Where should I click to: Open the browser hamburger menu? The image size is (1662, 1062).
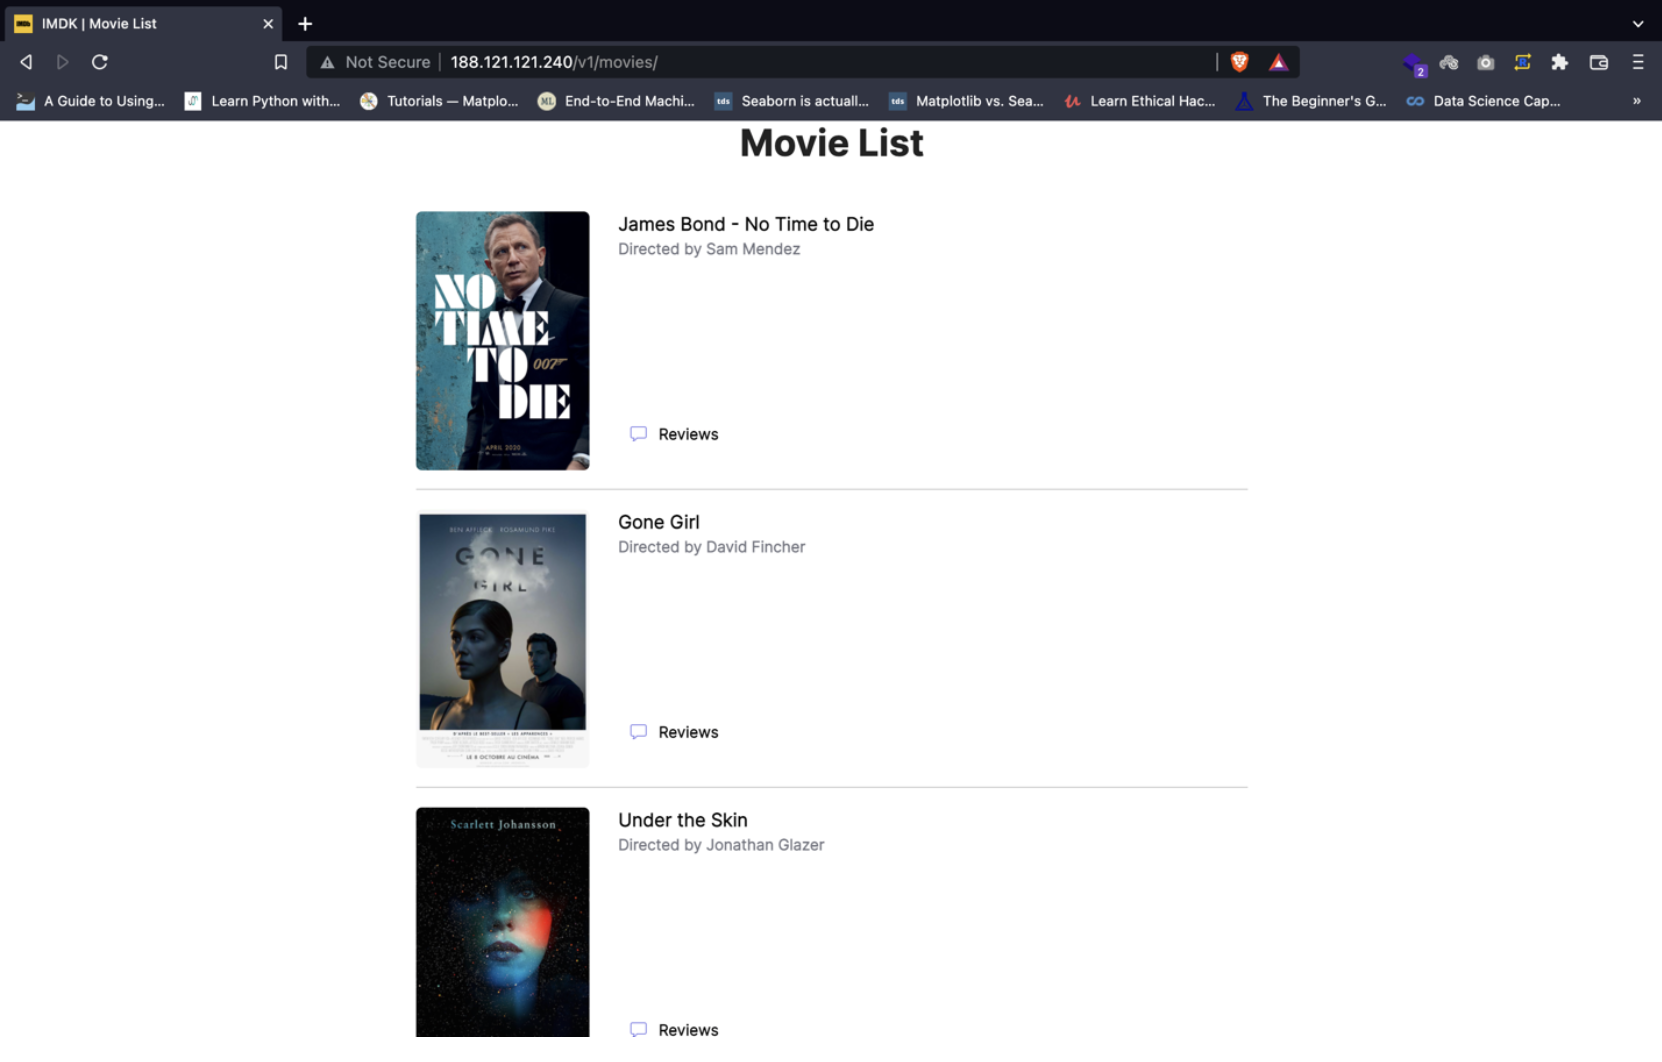pos(1638,62)
